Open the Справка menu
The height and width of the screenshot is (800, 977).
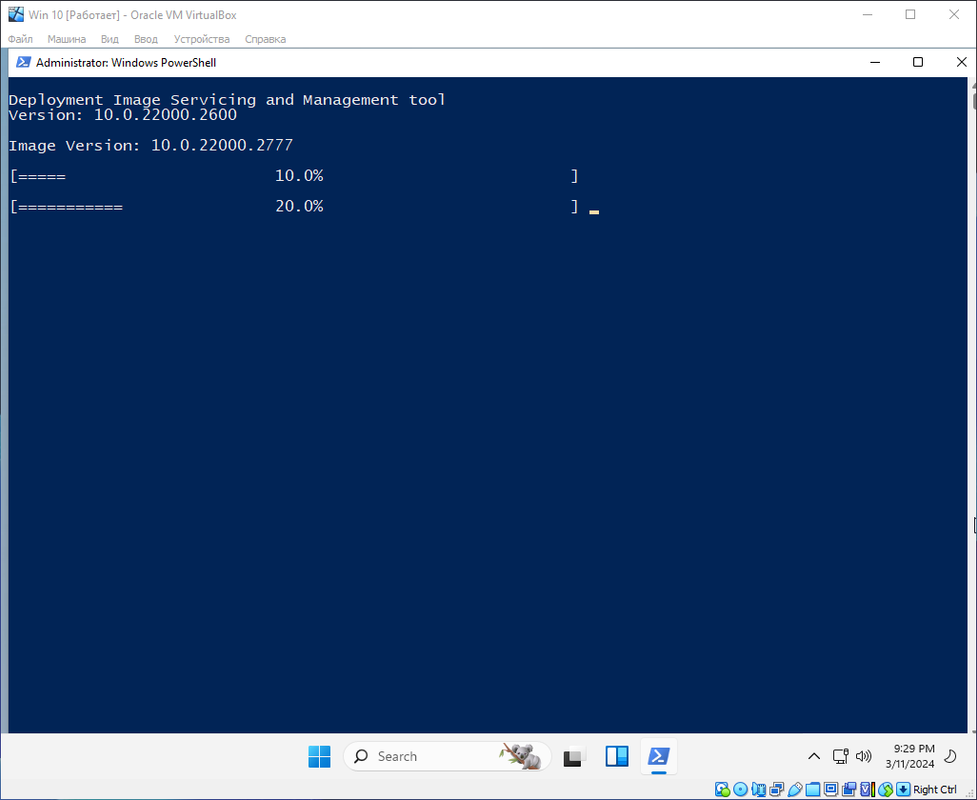265,39
